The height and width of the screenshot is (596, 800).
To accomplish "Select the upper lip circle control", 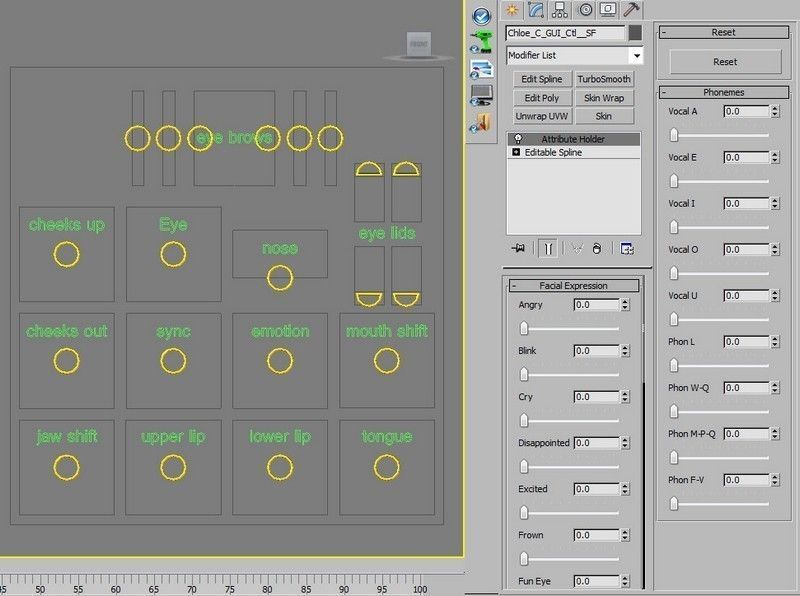I will pos(173,467).
